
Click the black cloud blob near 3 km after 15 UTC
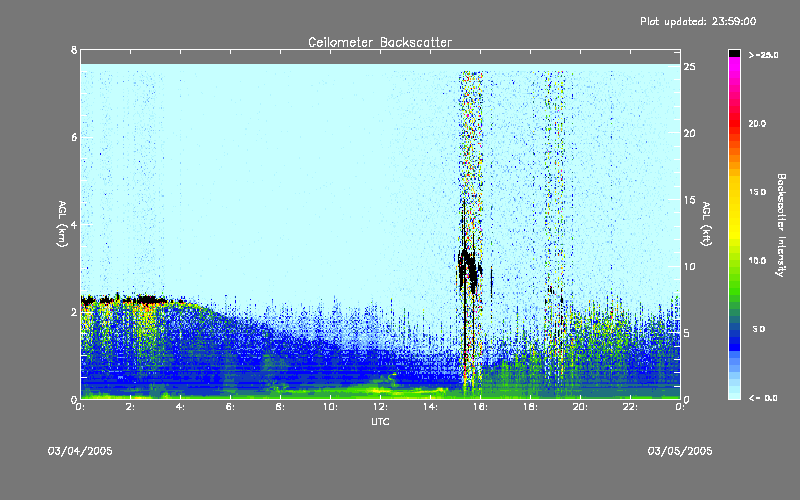(x=469, y=270)
